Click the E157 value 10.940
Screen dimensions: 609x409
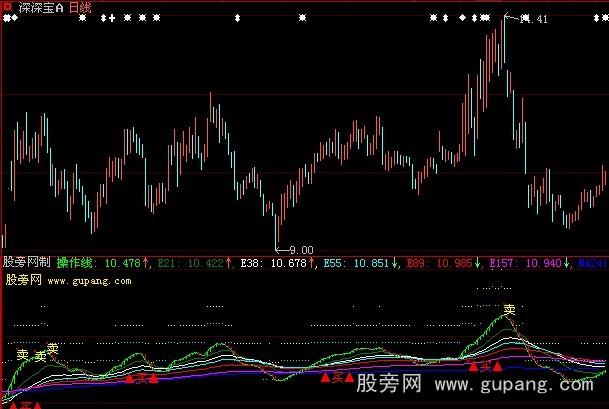(x=544, y=263)
